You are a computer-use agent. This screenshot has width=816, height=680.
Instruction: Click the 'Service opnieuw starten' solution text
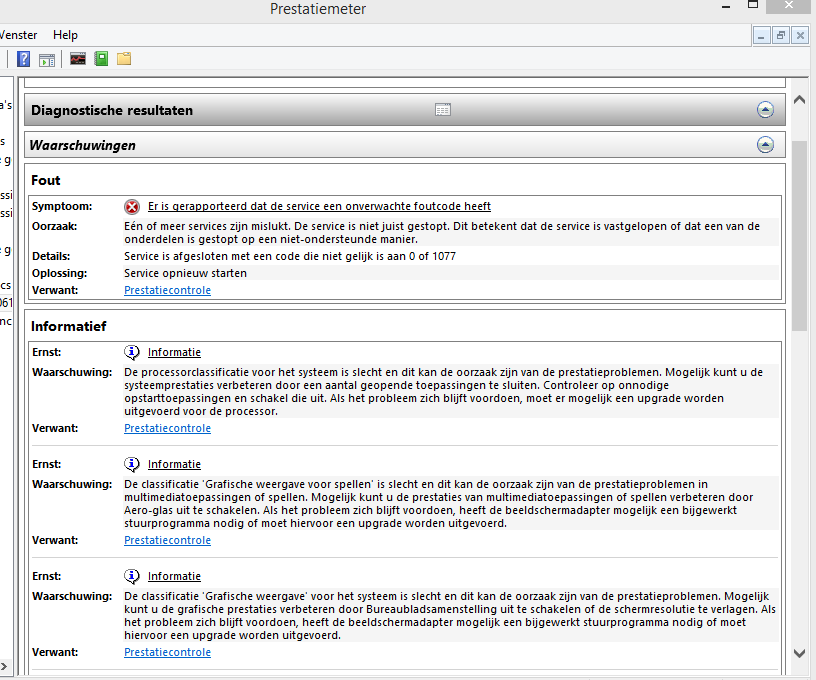tap(185, 273)
